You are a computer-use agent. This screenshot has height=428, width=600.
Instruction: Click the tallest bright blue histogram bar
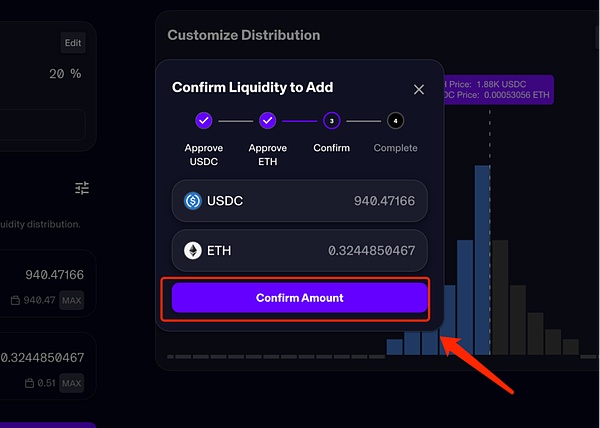coord(482,260)
